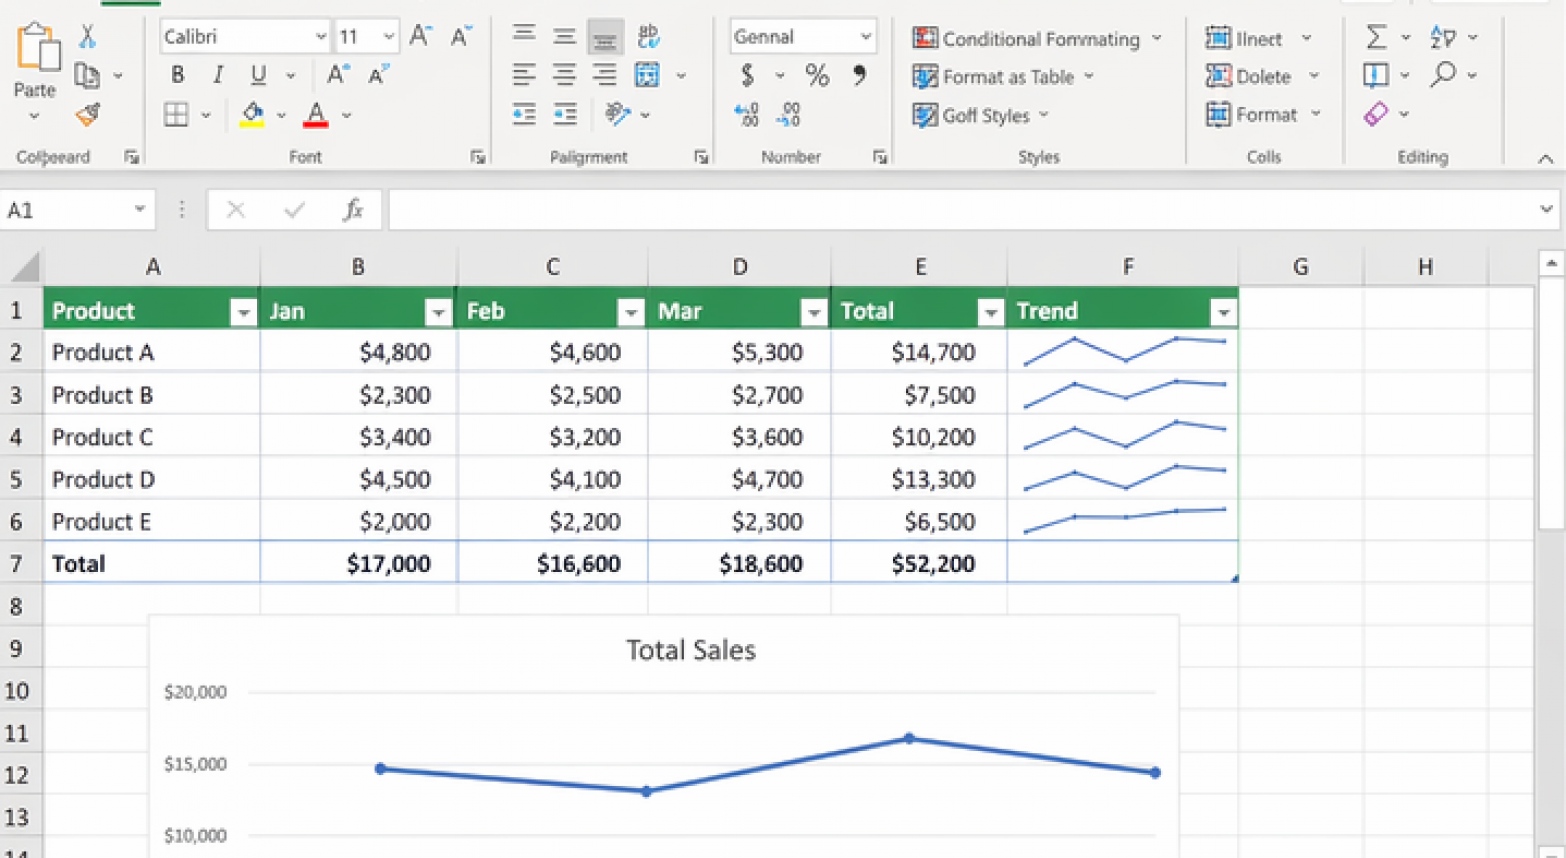This screenshot has height=858, width=1566.
Task: Open the Jan column filter dropdown
Action: pyautogui.click(x=438, y=313)
